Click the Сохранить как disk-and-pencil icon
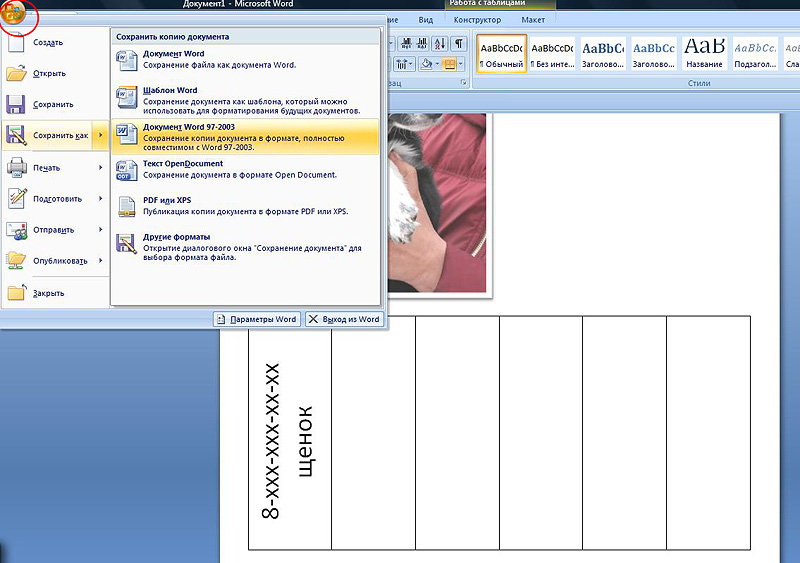This screenshot has width=800, height=563. pos(16,135)
